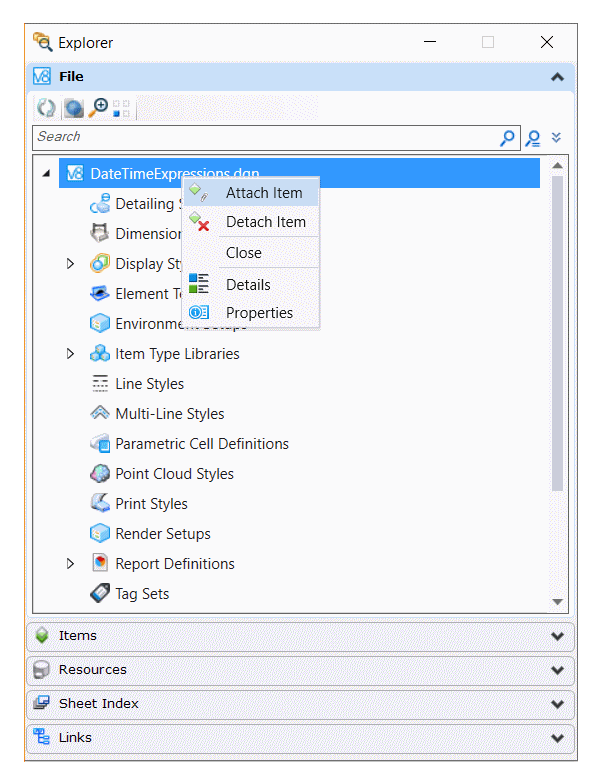605x783 pixels.
Task: Click the tree scrollbar up arrow
Action: click(558, 165)
